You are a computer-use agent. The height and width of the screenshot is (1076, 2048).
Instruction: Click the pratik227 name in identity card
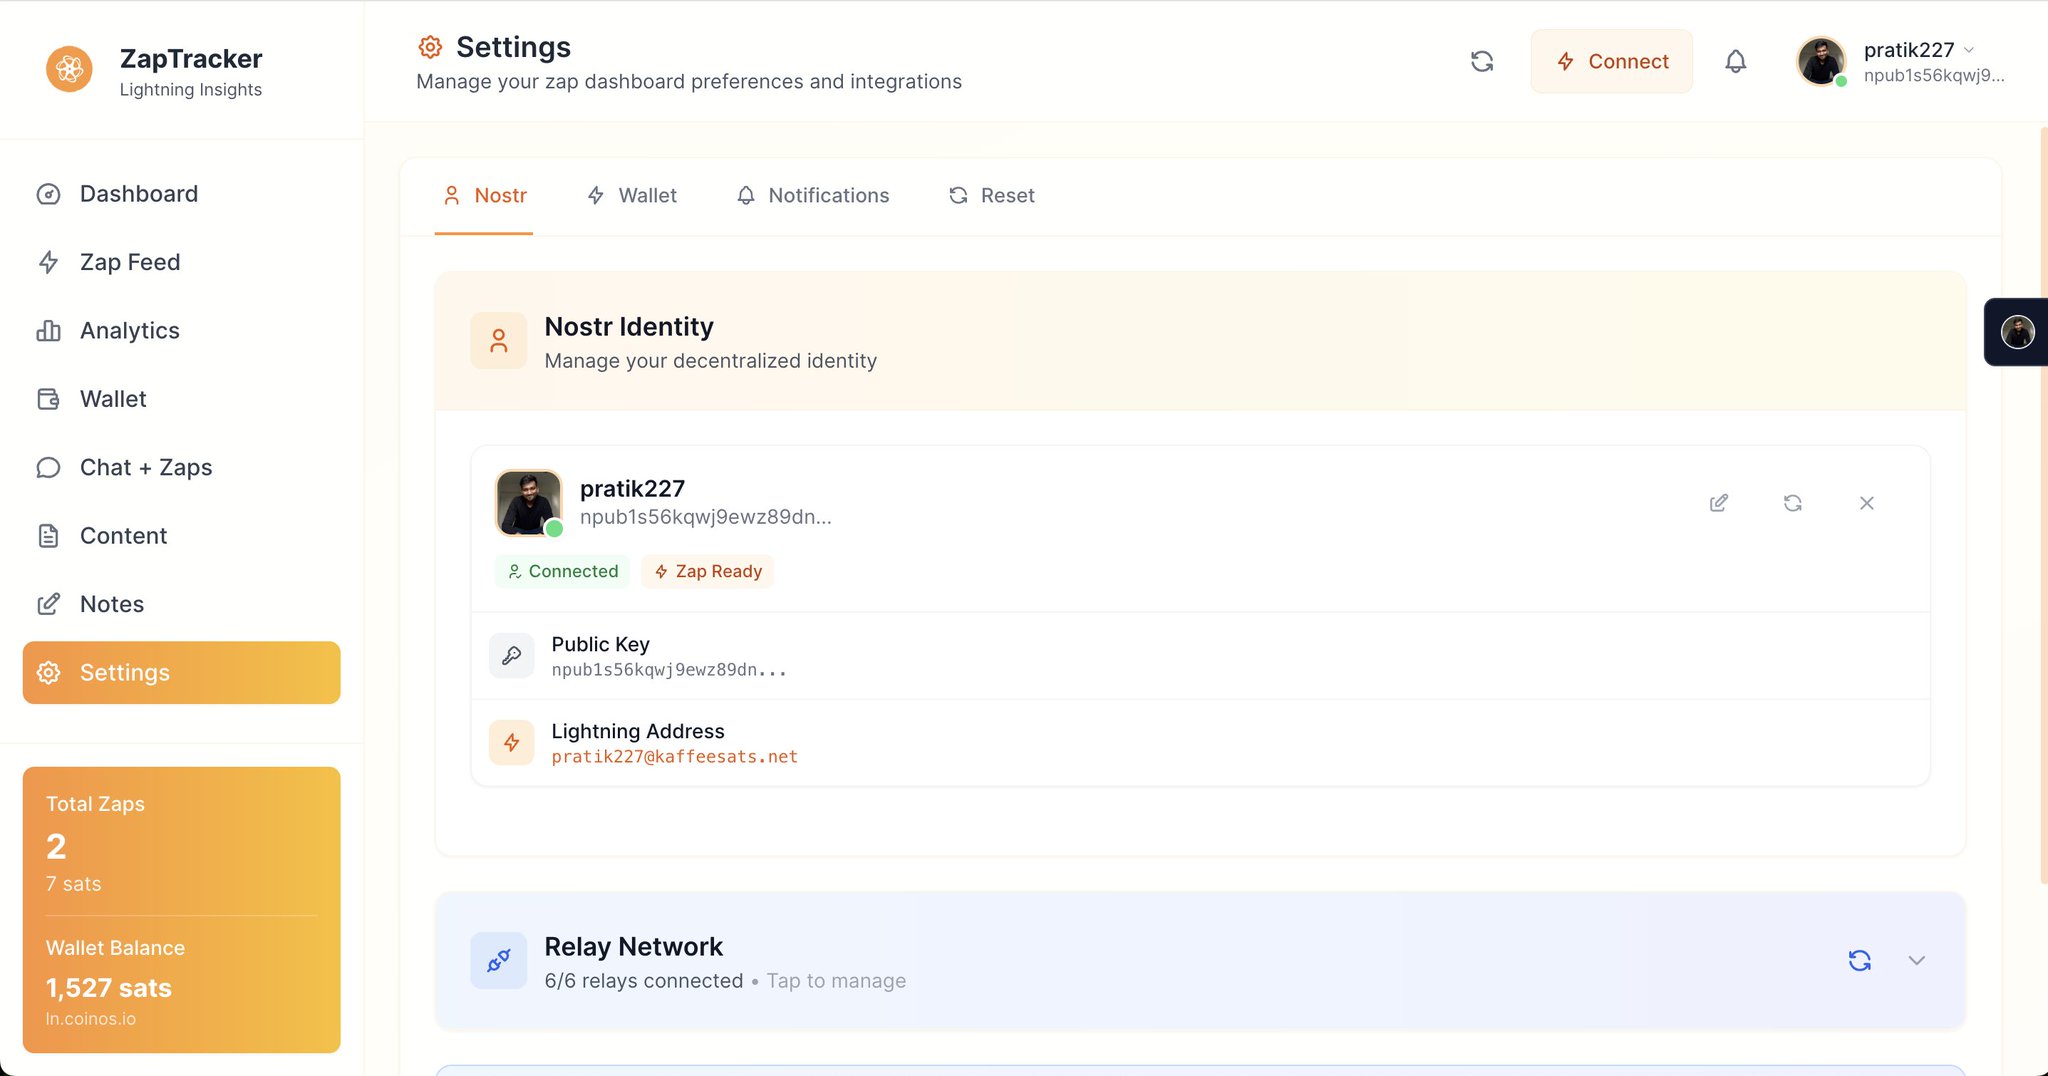(632, 489)
